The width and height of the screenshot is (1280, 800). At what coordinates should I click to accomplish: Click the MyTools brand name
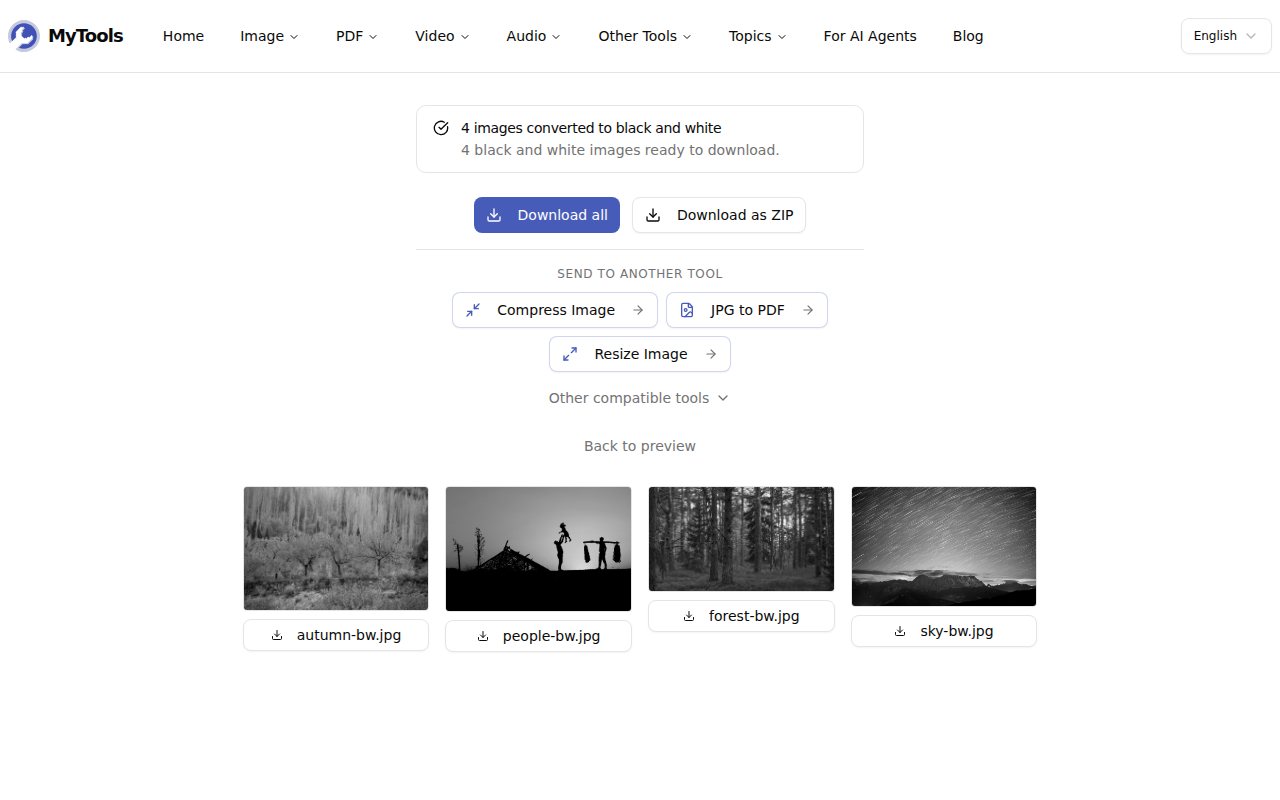(x=86, y=36)
